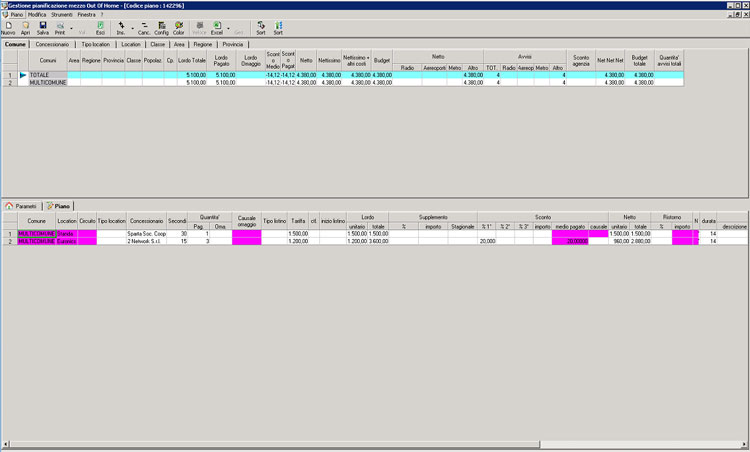Click the Print toolbar icon
The image size is (750, 452).
[x=60, y=27]
